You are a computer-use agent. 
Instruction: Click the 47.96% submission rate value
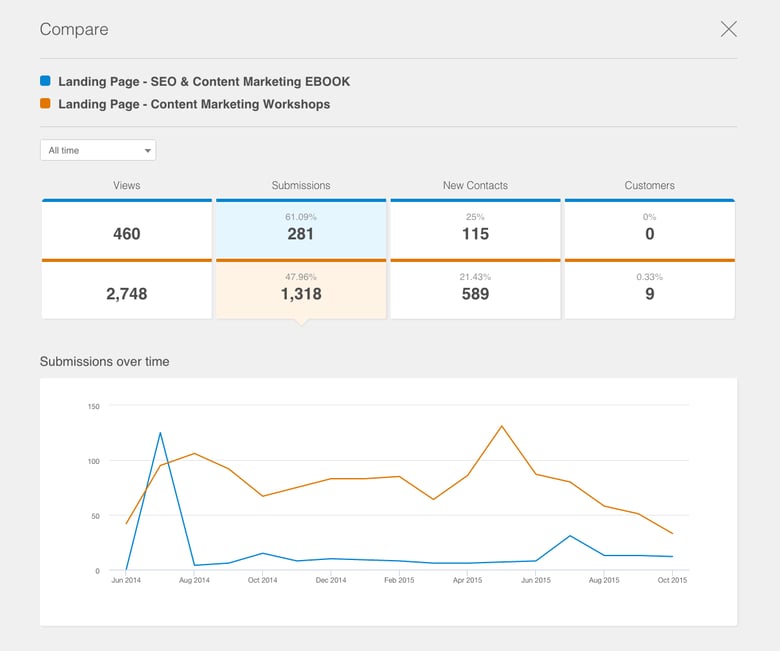(301, 277)
